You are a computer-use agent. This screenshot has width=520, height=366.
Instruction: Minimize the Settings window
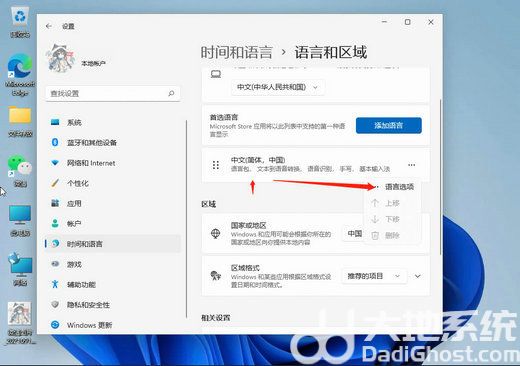384,22
